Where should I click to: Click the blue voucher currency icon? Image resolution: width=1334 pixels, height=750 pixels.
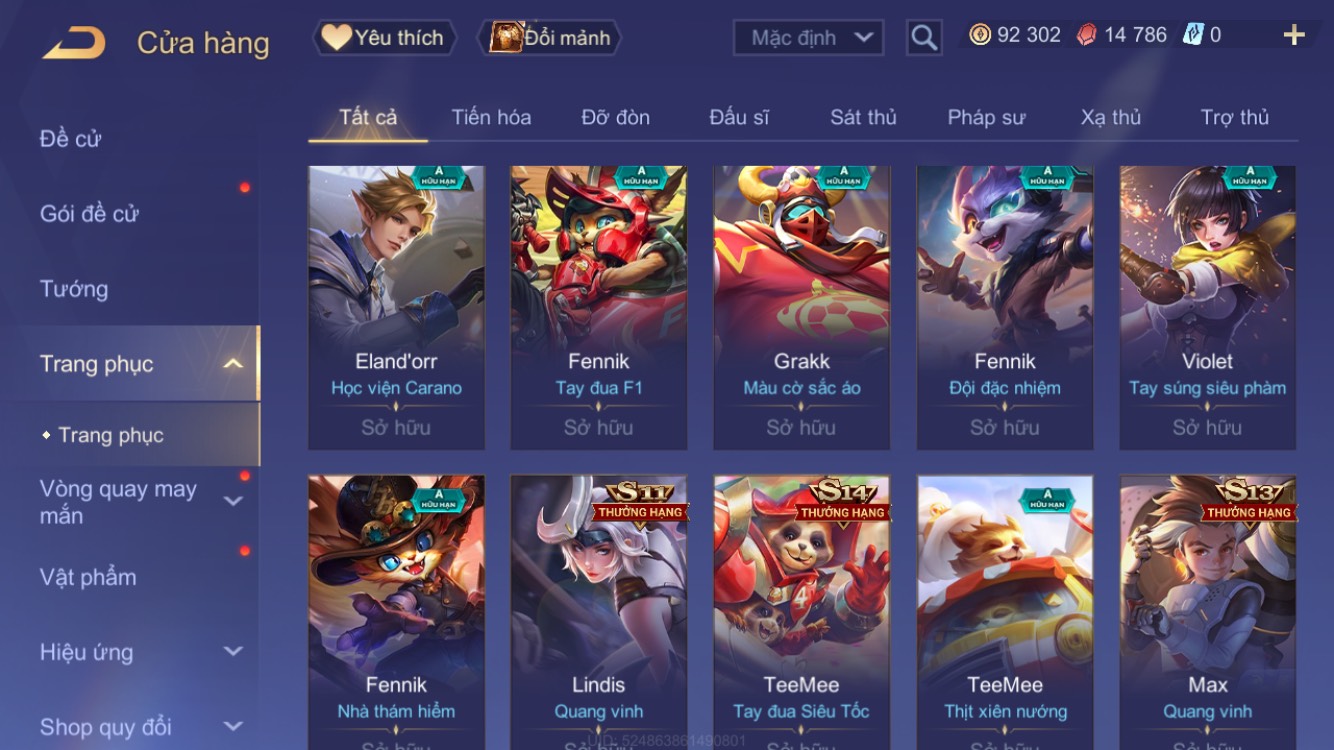coord(1192,35)
